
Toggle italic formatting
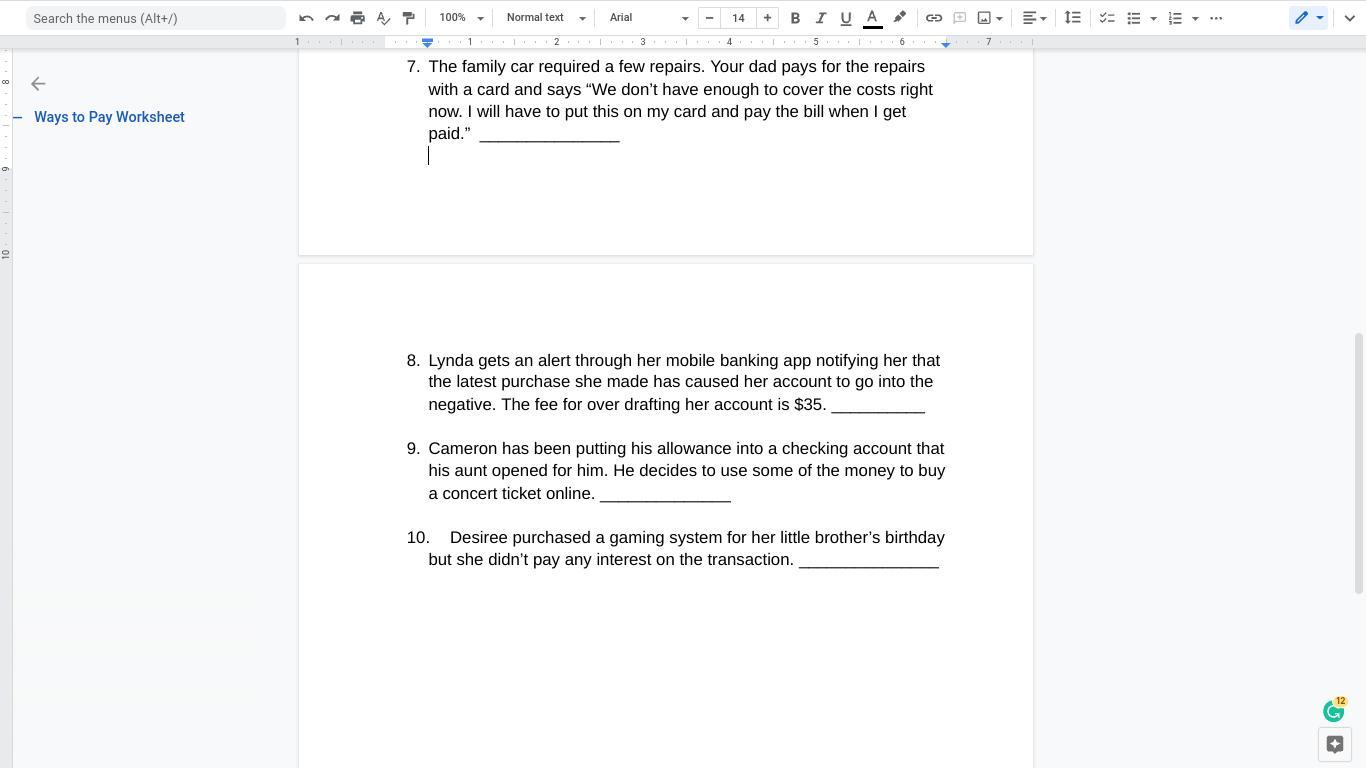[x=820, y=18]
